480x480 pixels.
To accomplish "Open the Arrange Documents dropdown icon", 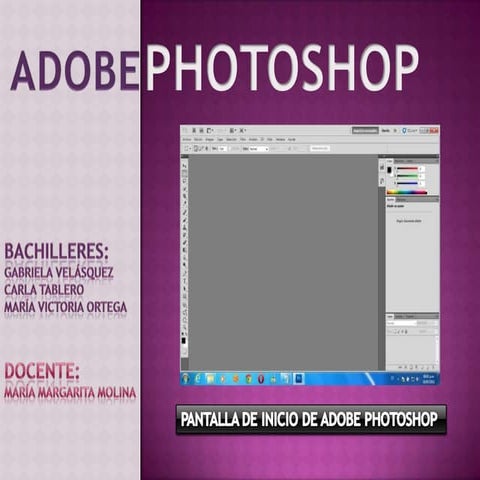I will tap(233, 130).
